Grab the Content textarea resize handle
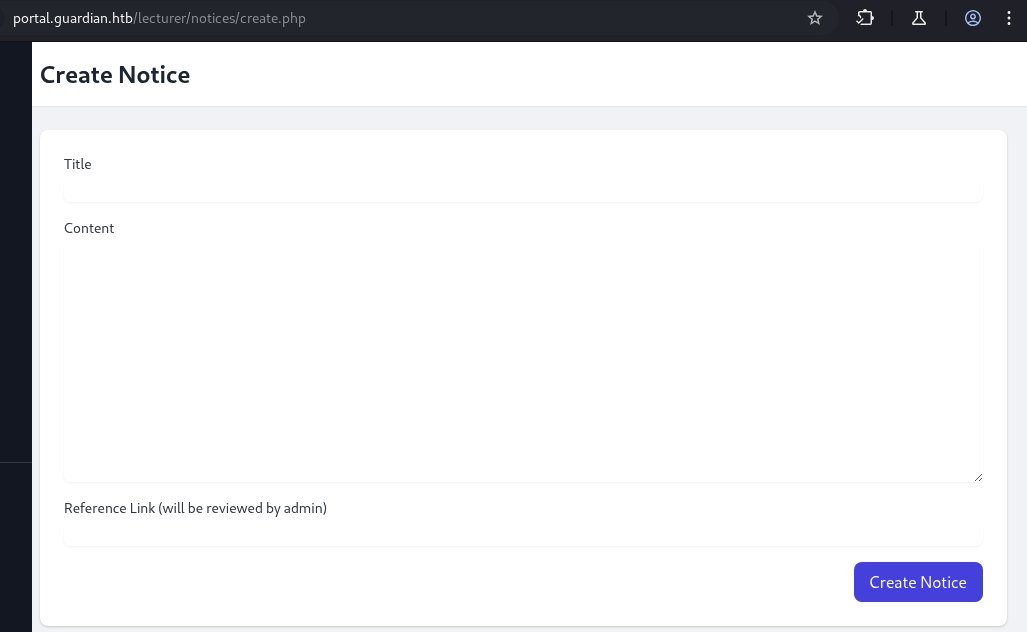Viewport: 1027px width, 632px height. pyautogui.click(x=978, y=477)
